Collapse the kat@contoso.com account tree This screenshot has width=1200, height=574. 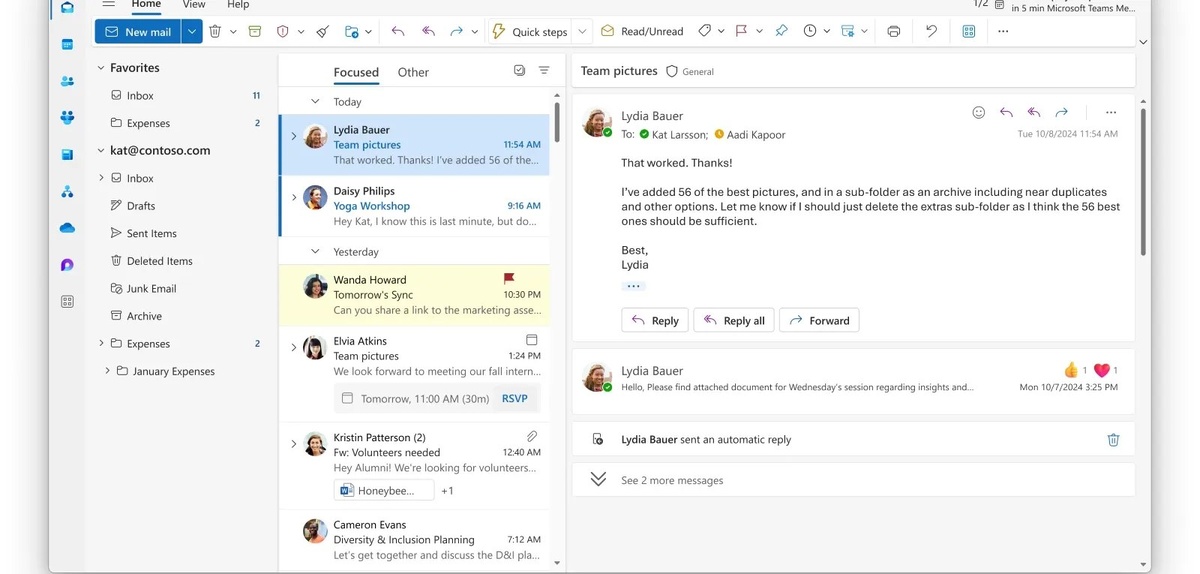(101, 151)
